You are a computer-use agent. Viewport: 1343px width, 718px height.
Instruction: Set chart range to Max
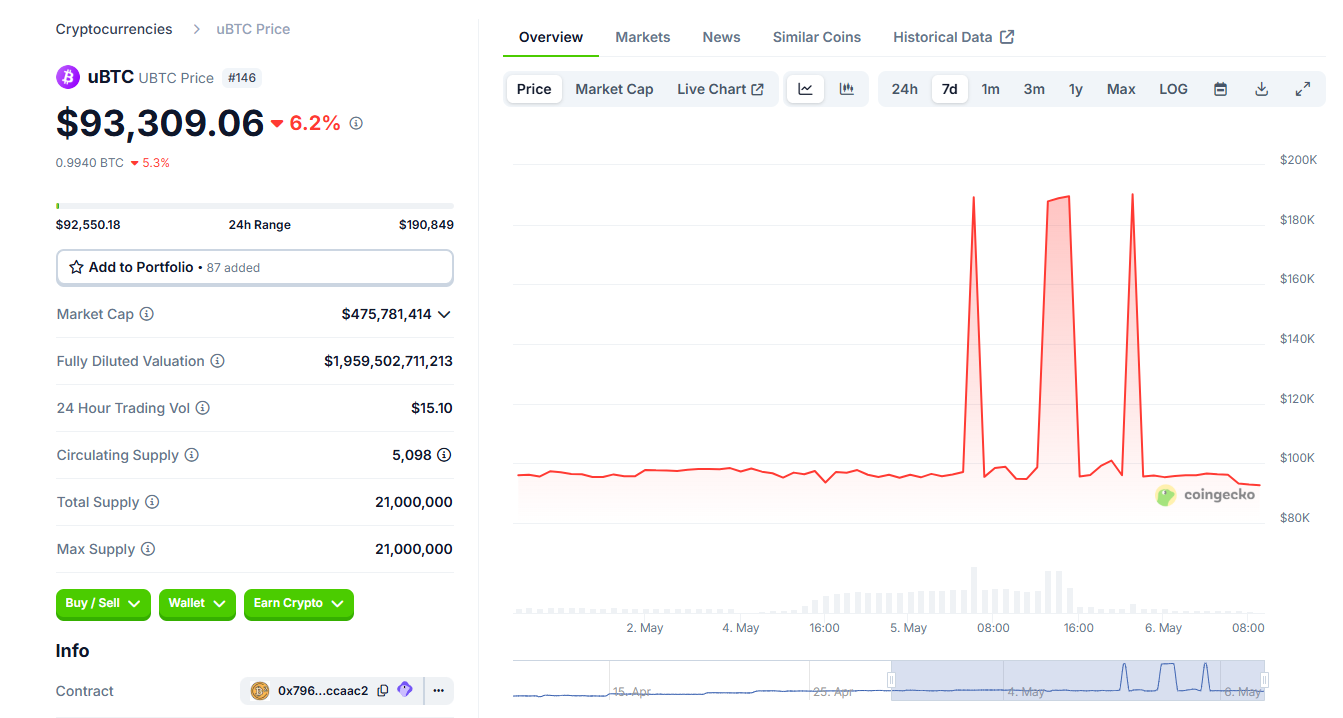[1121, 89]
